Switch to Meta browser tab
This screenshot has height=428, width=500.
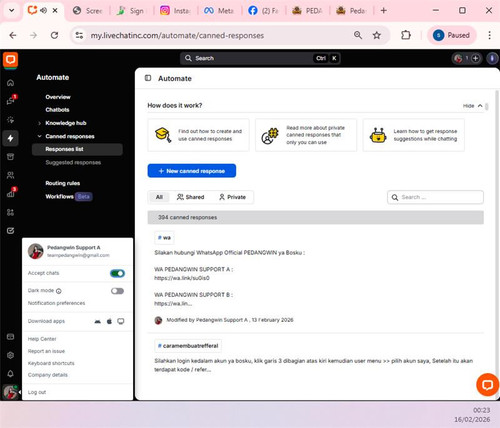[x=219, y=11]
